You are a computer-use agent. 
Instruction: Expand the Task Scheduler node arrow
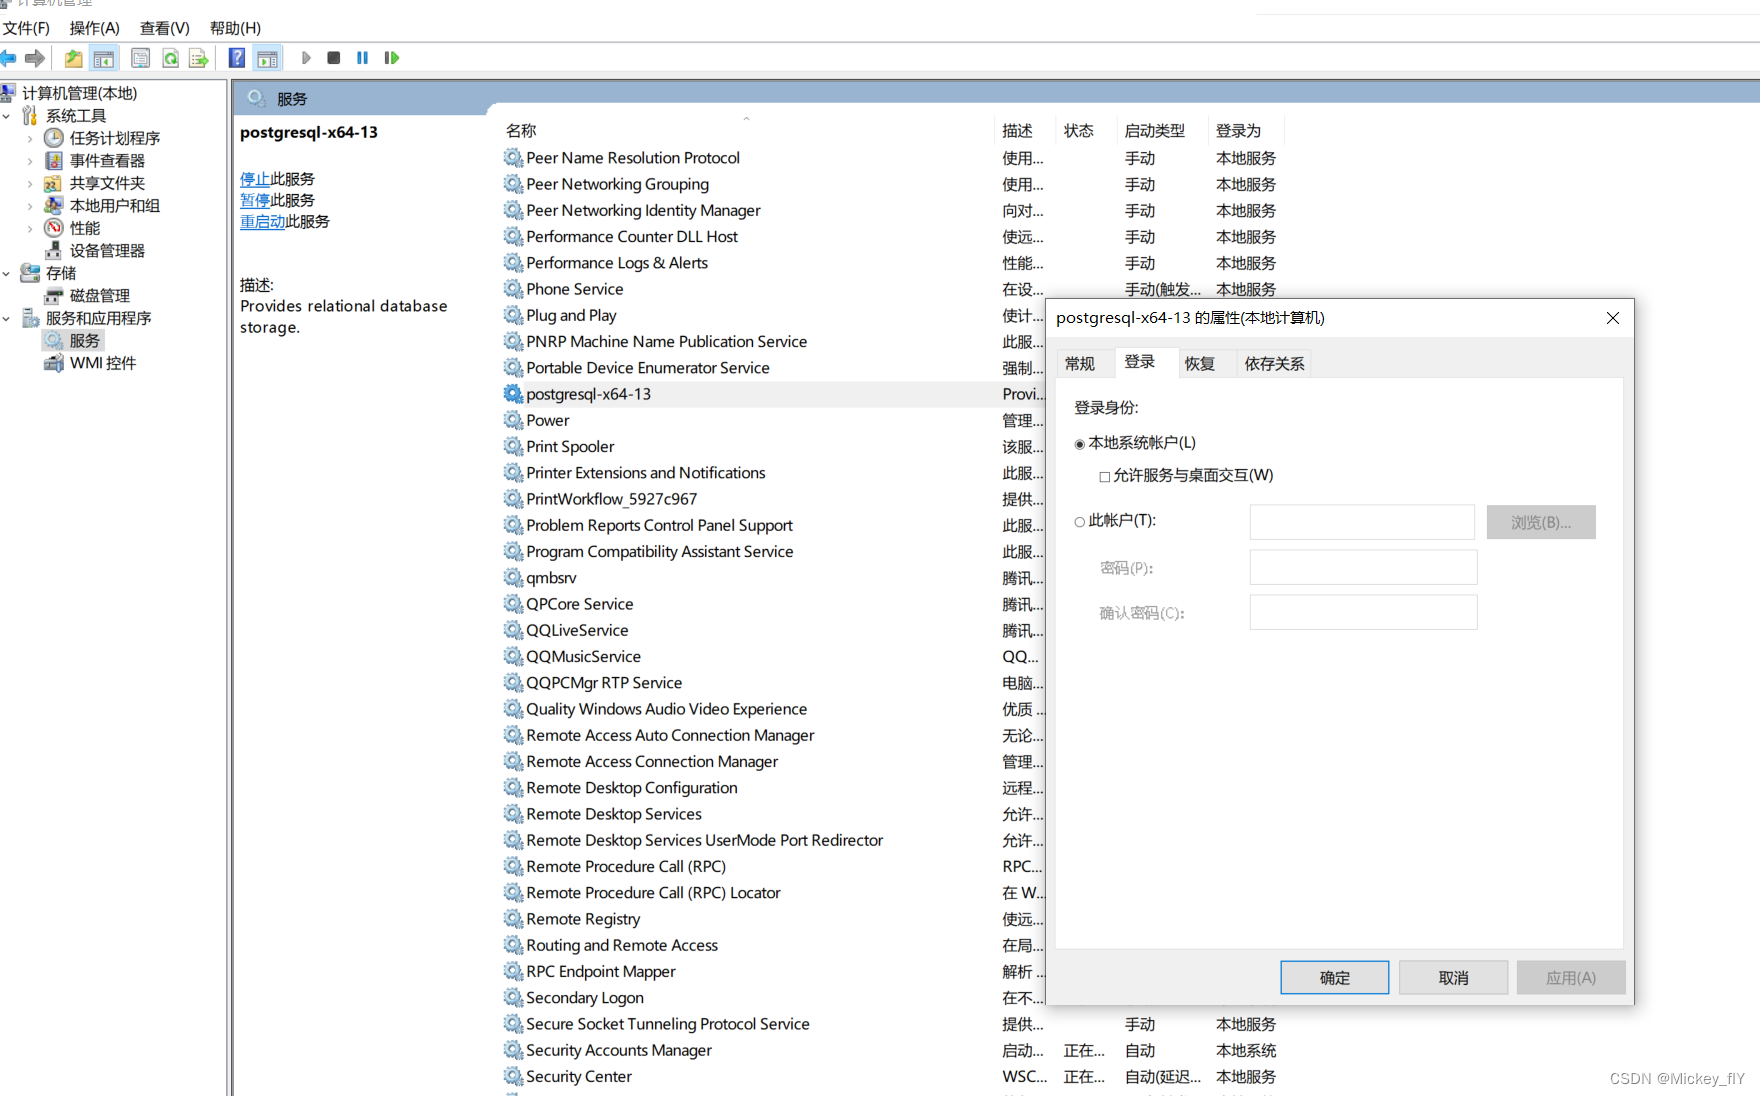point(30,139)
